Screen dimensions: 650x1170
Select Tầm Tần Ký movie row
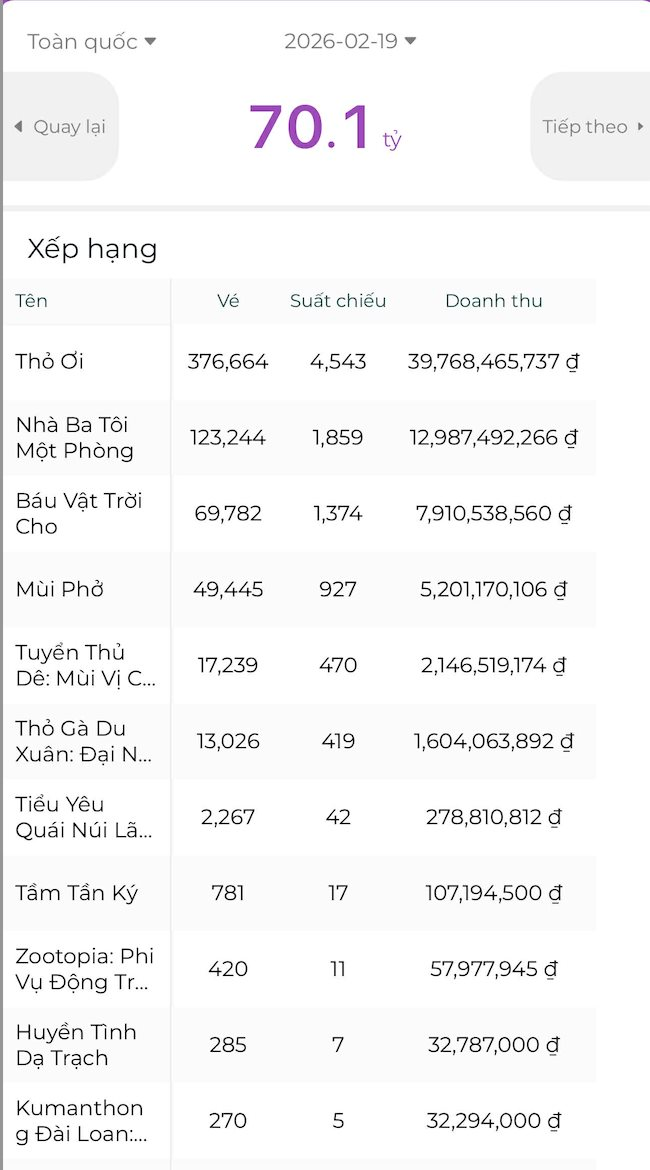(x=76, y=894)
